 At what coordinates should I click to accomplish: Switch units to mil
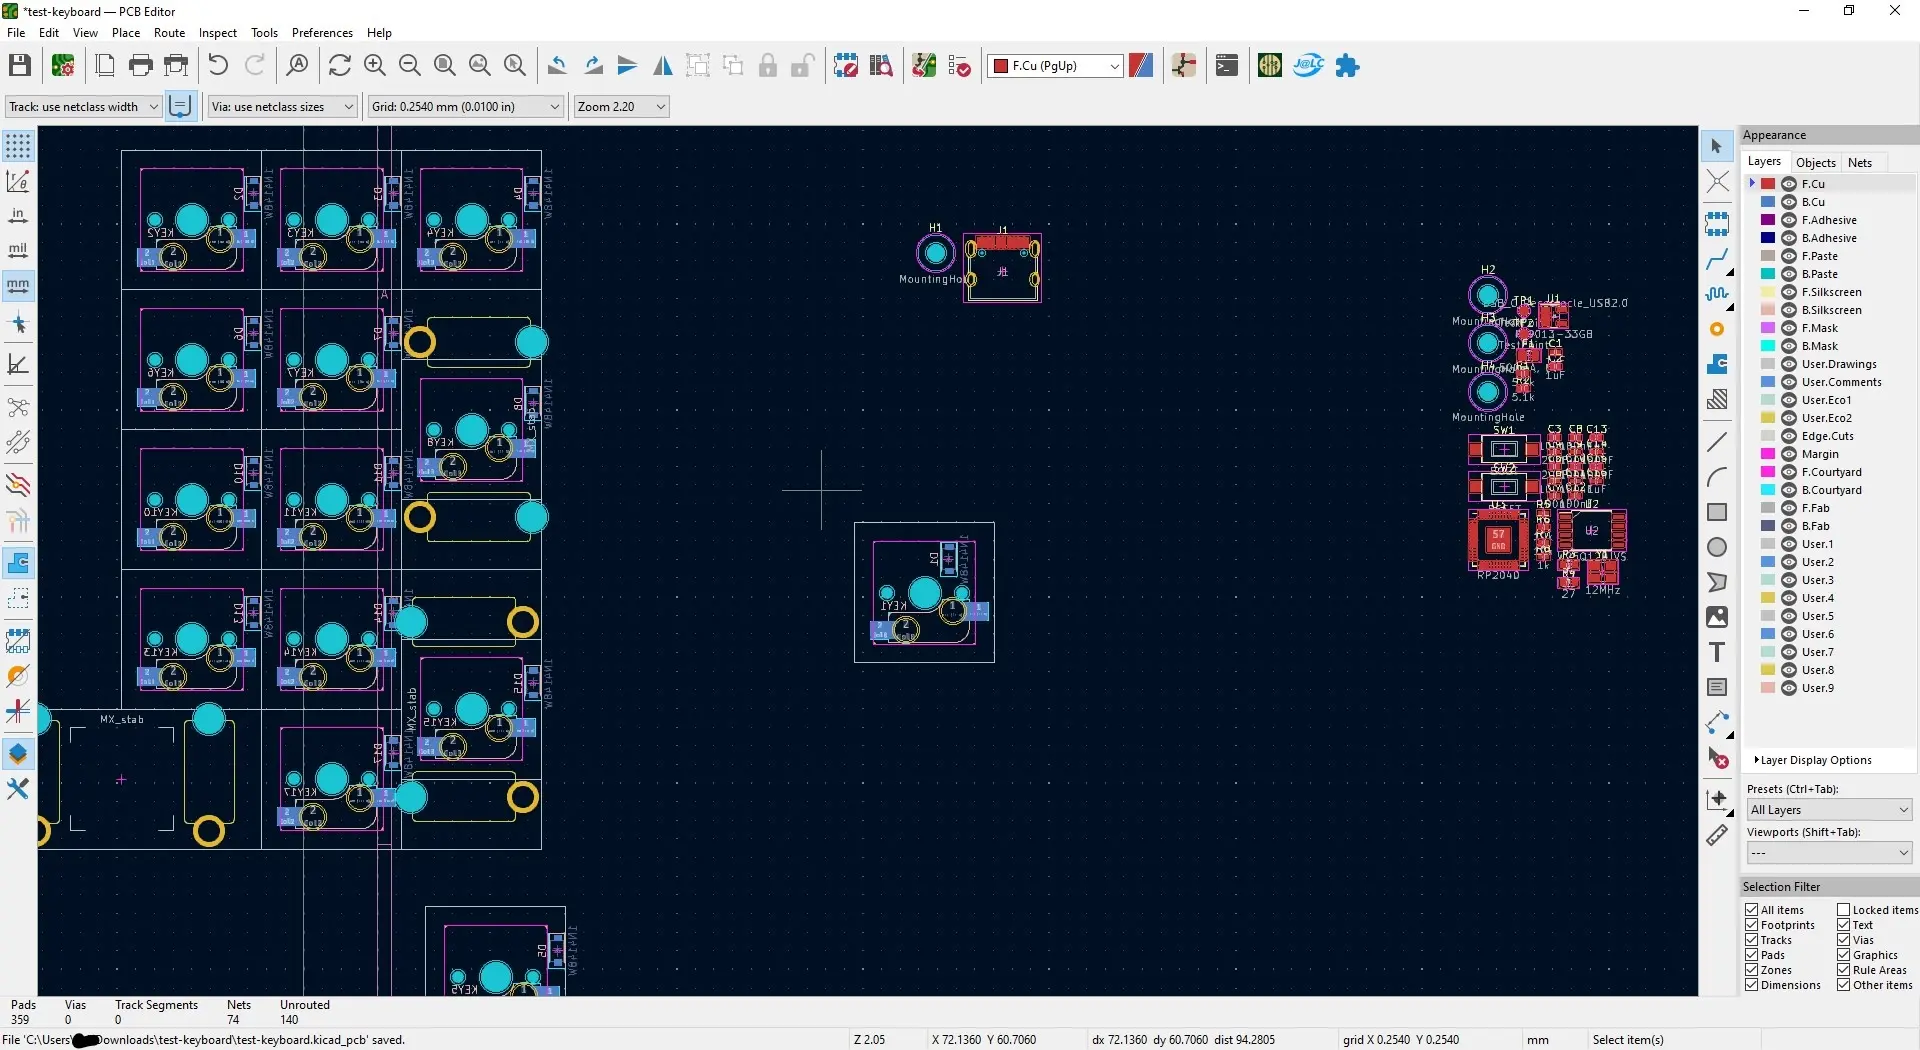click(x=18, y=250)
